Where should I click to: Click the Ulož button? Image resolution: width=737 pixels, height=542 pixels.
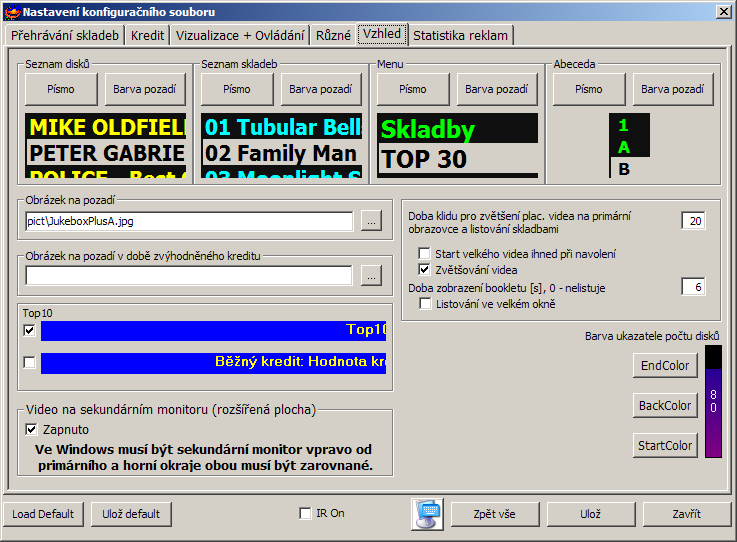point(591,514)
